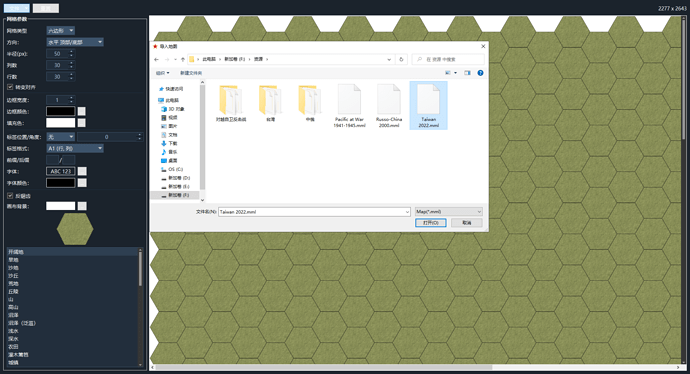Change the view layout icon in the dialog toolbar
This screenshot has height=374, width=690.
(448, 73)
